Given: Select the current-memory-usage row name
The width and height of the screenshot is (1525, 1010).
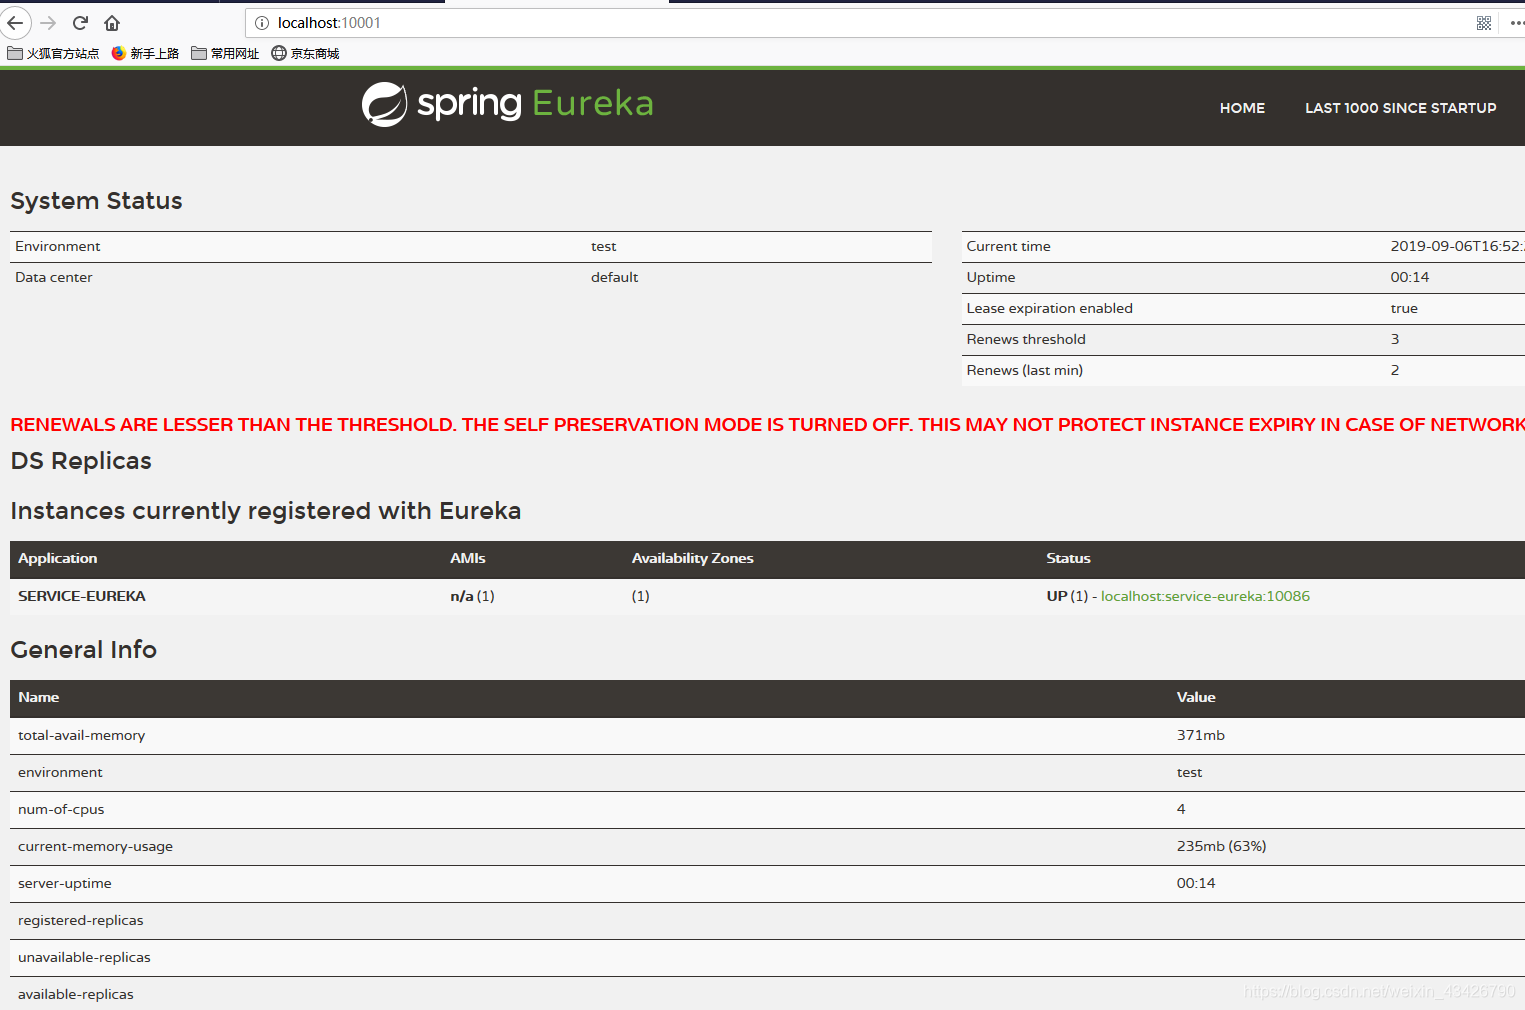Looking at the screenshot, I should 95,846.
